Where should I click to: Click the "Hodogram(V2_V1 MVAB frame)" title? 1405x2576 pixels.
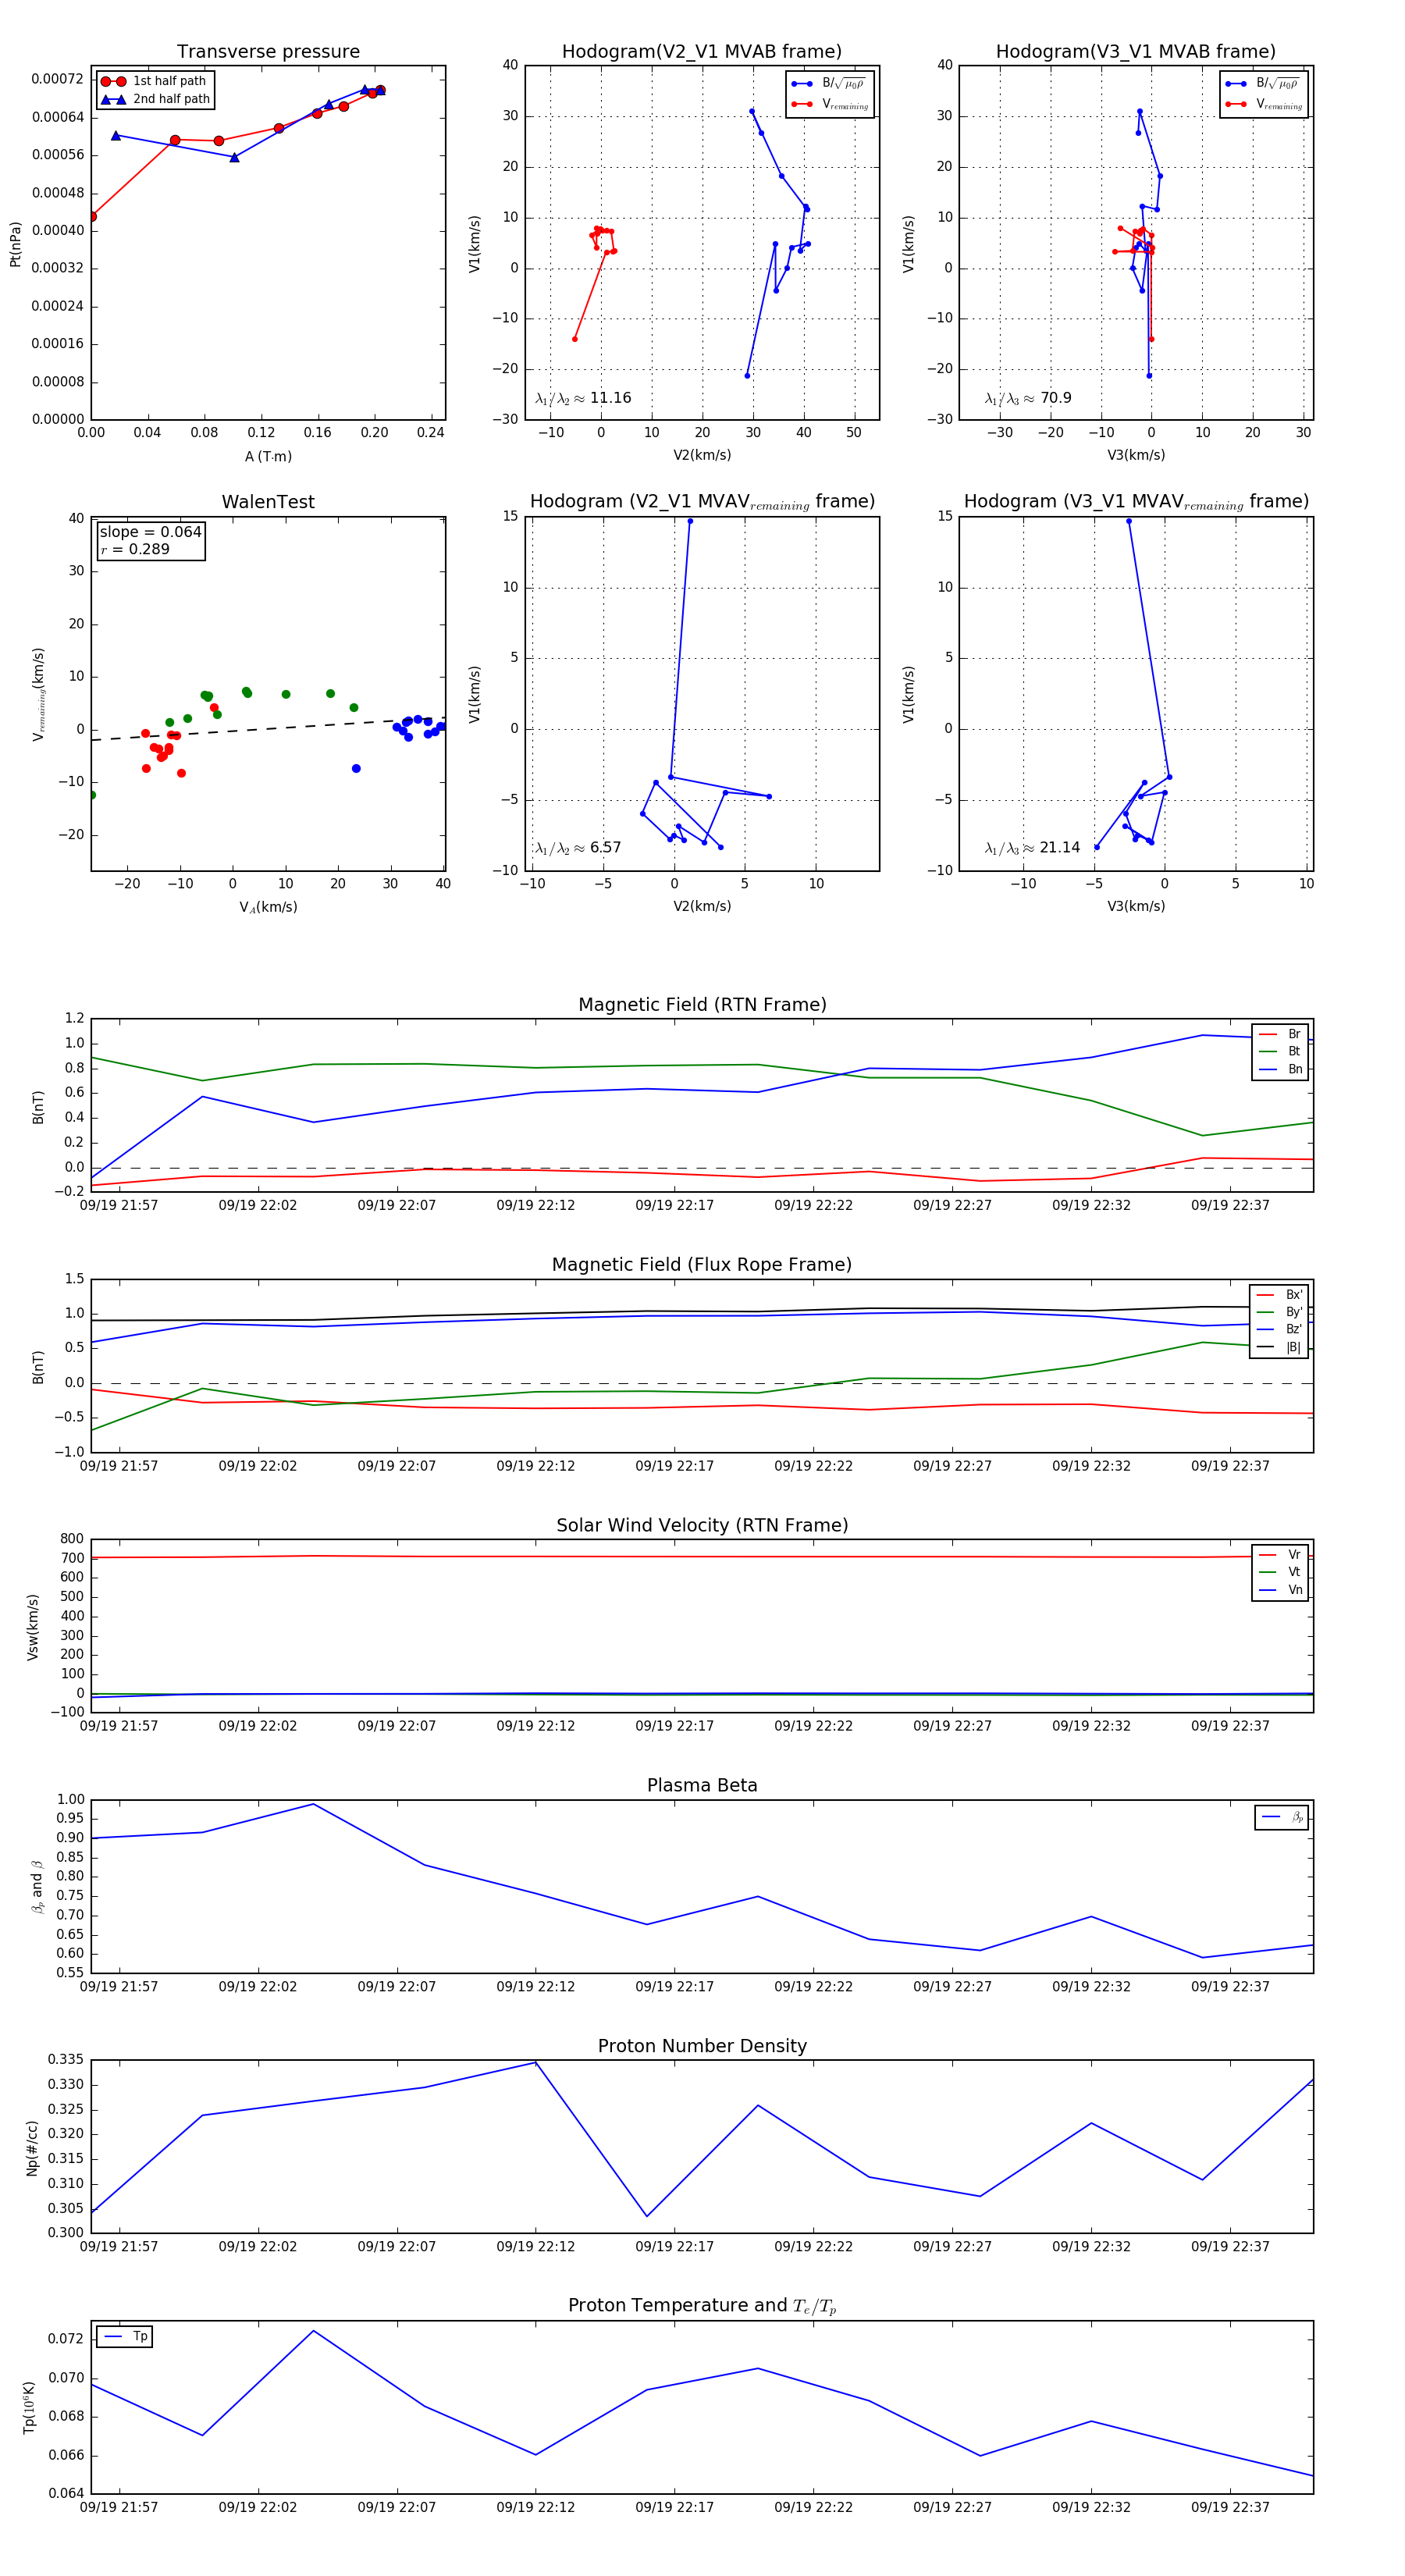(x=702, y=52)
